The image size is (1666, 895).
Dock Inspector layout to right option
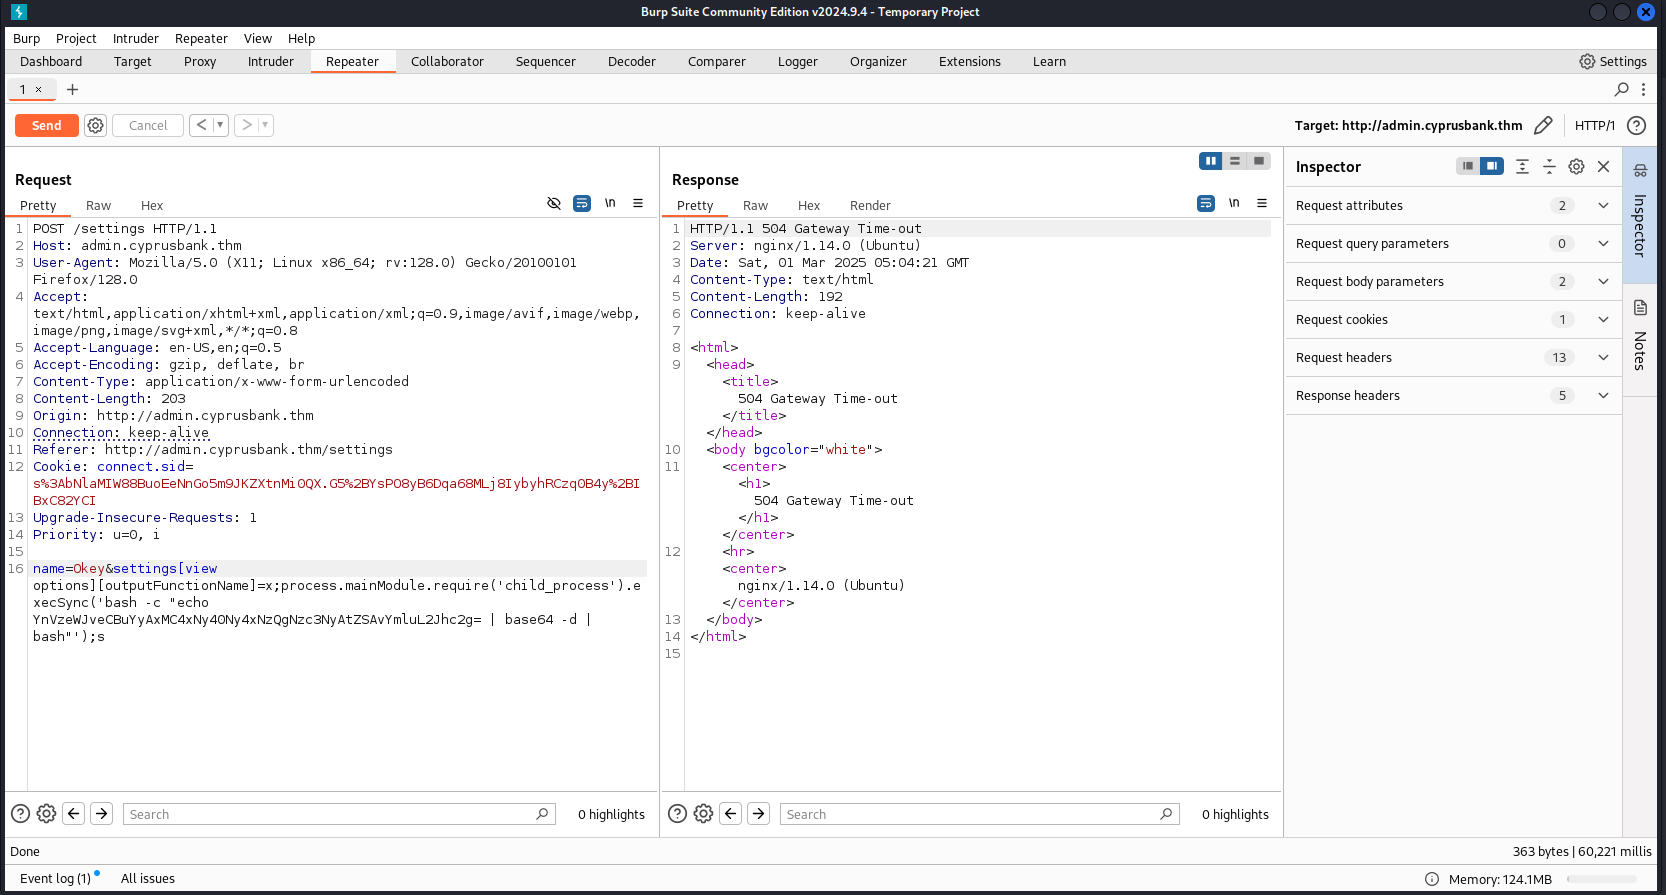1492,166
